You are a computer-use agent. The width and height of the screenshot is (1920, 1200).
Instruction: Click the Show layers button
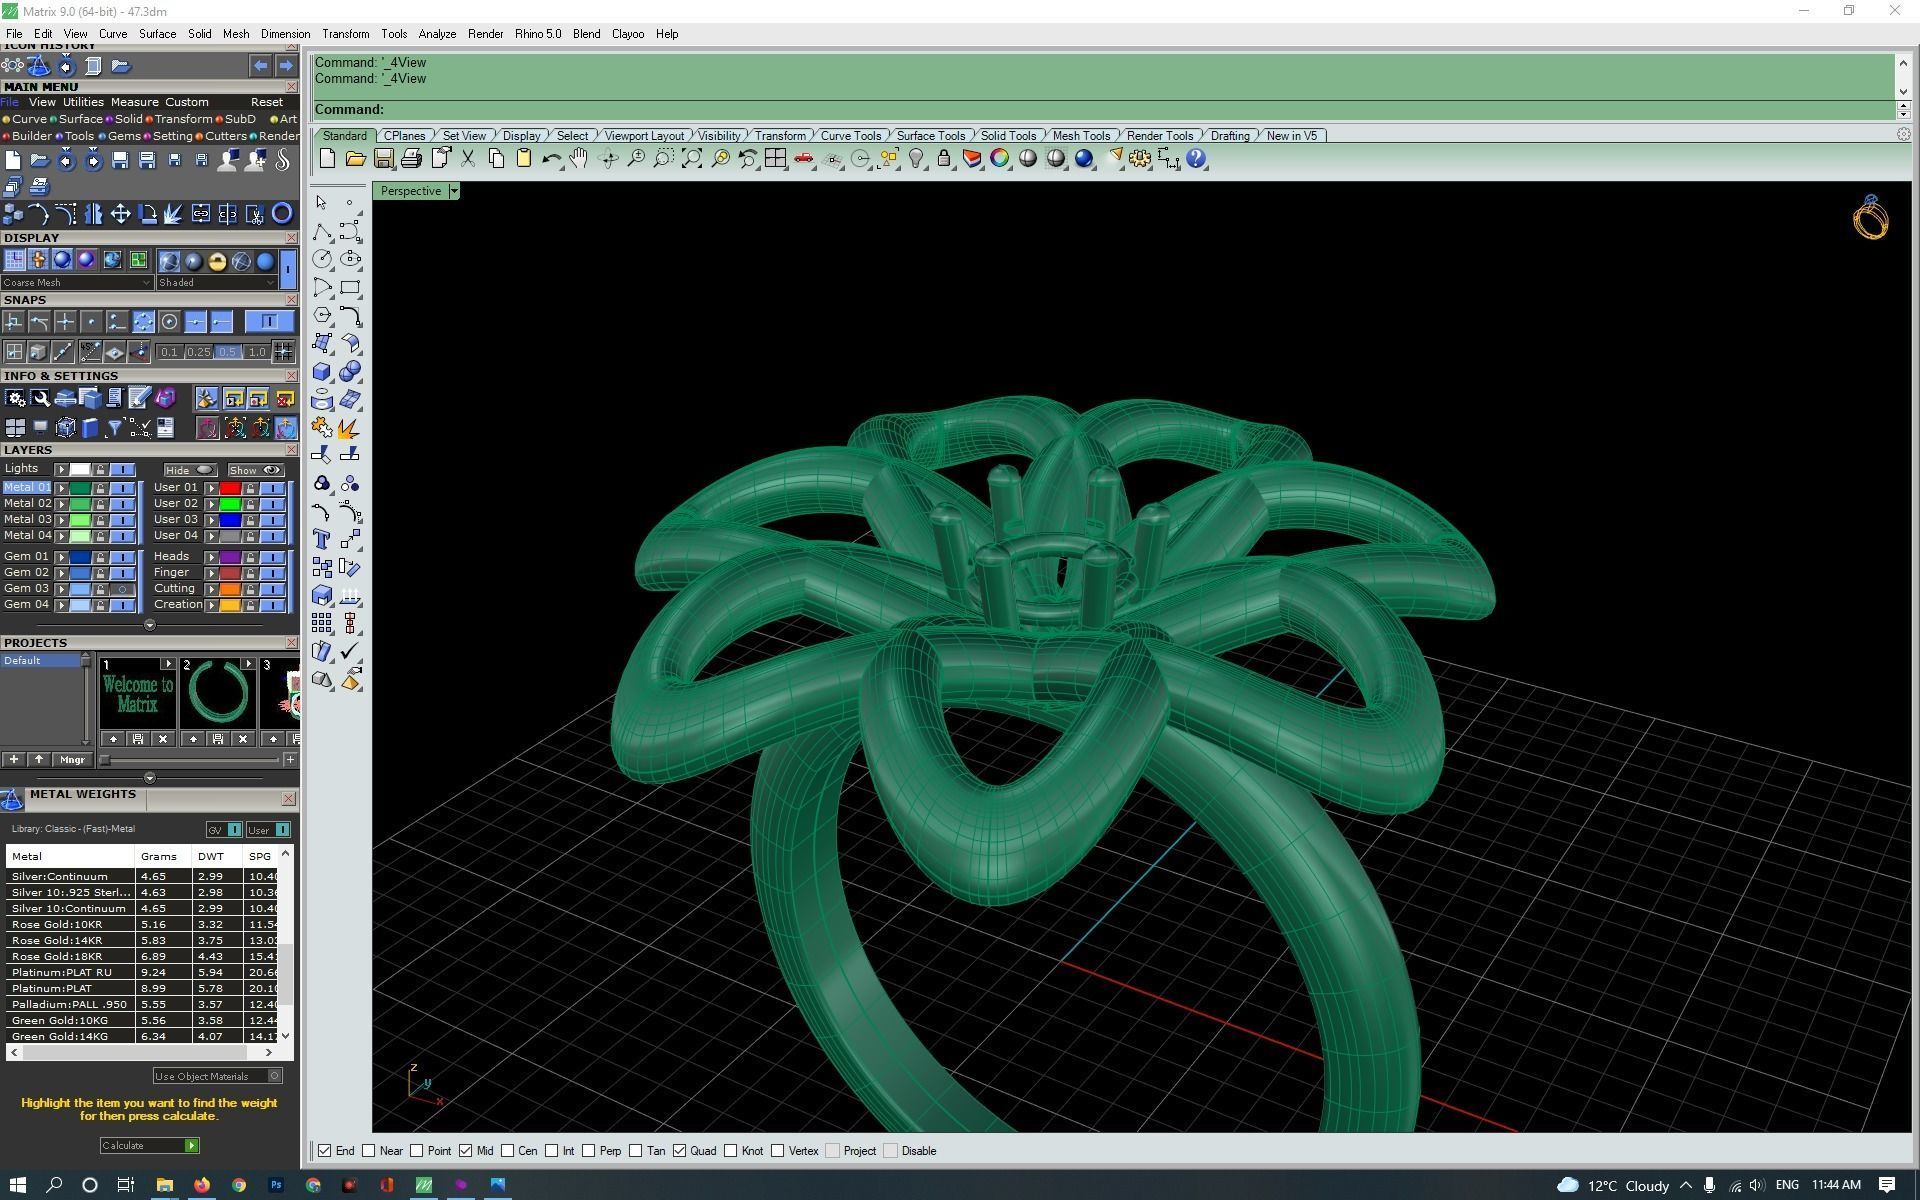[x=256, y=470]
